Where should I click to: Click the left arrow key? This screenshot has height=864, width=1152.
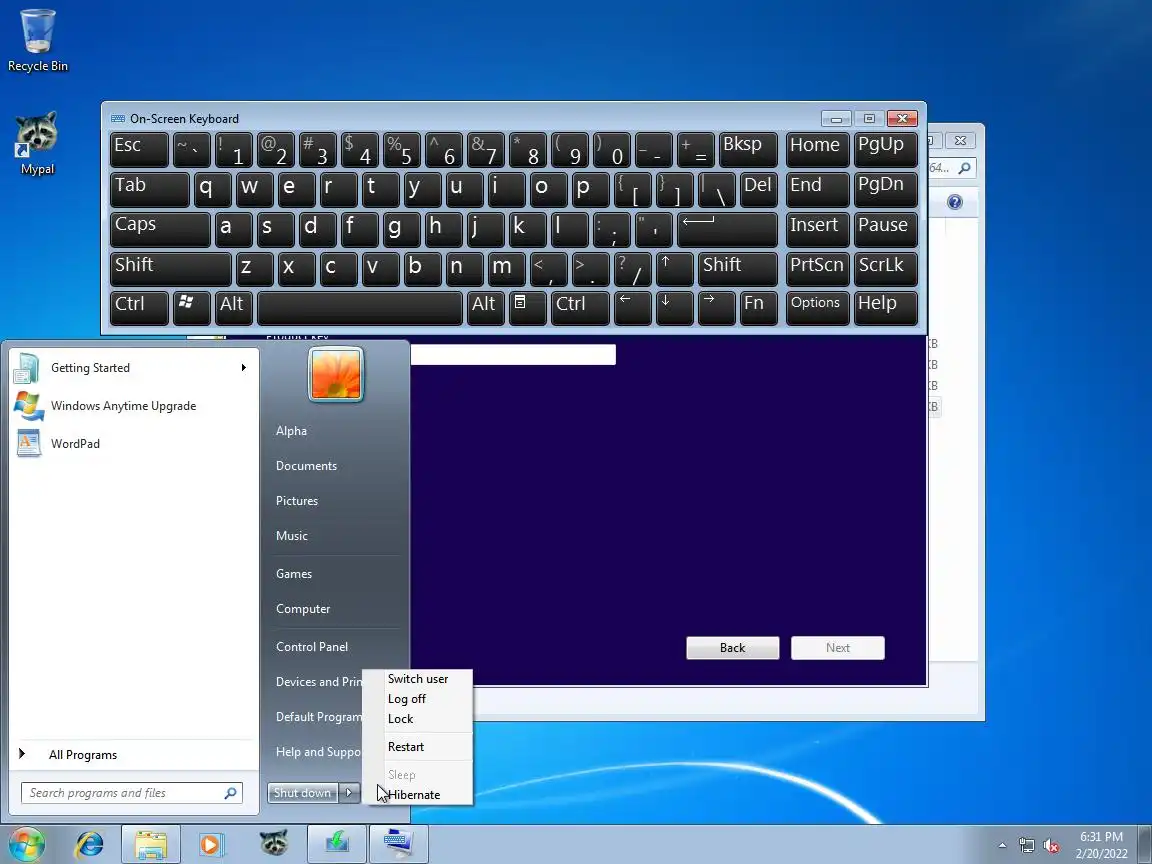633,308
